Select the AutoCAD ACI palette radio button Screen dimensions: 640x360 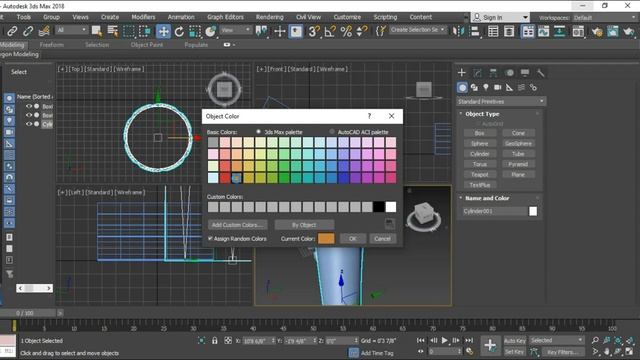click(x=332, y=132)
